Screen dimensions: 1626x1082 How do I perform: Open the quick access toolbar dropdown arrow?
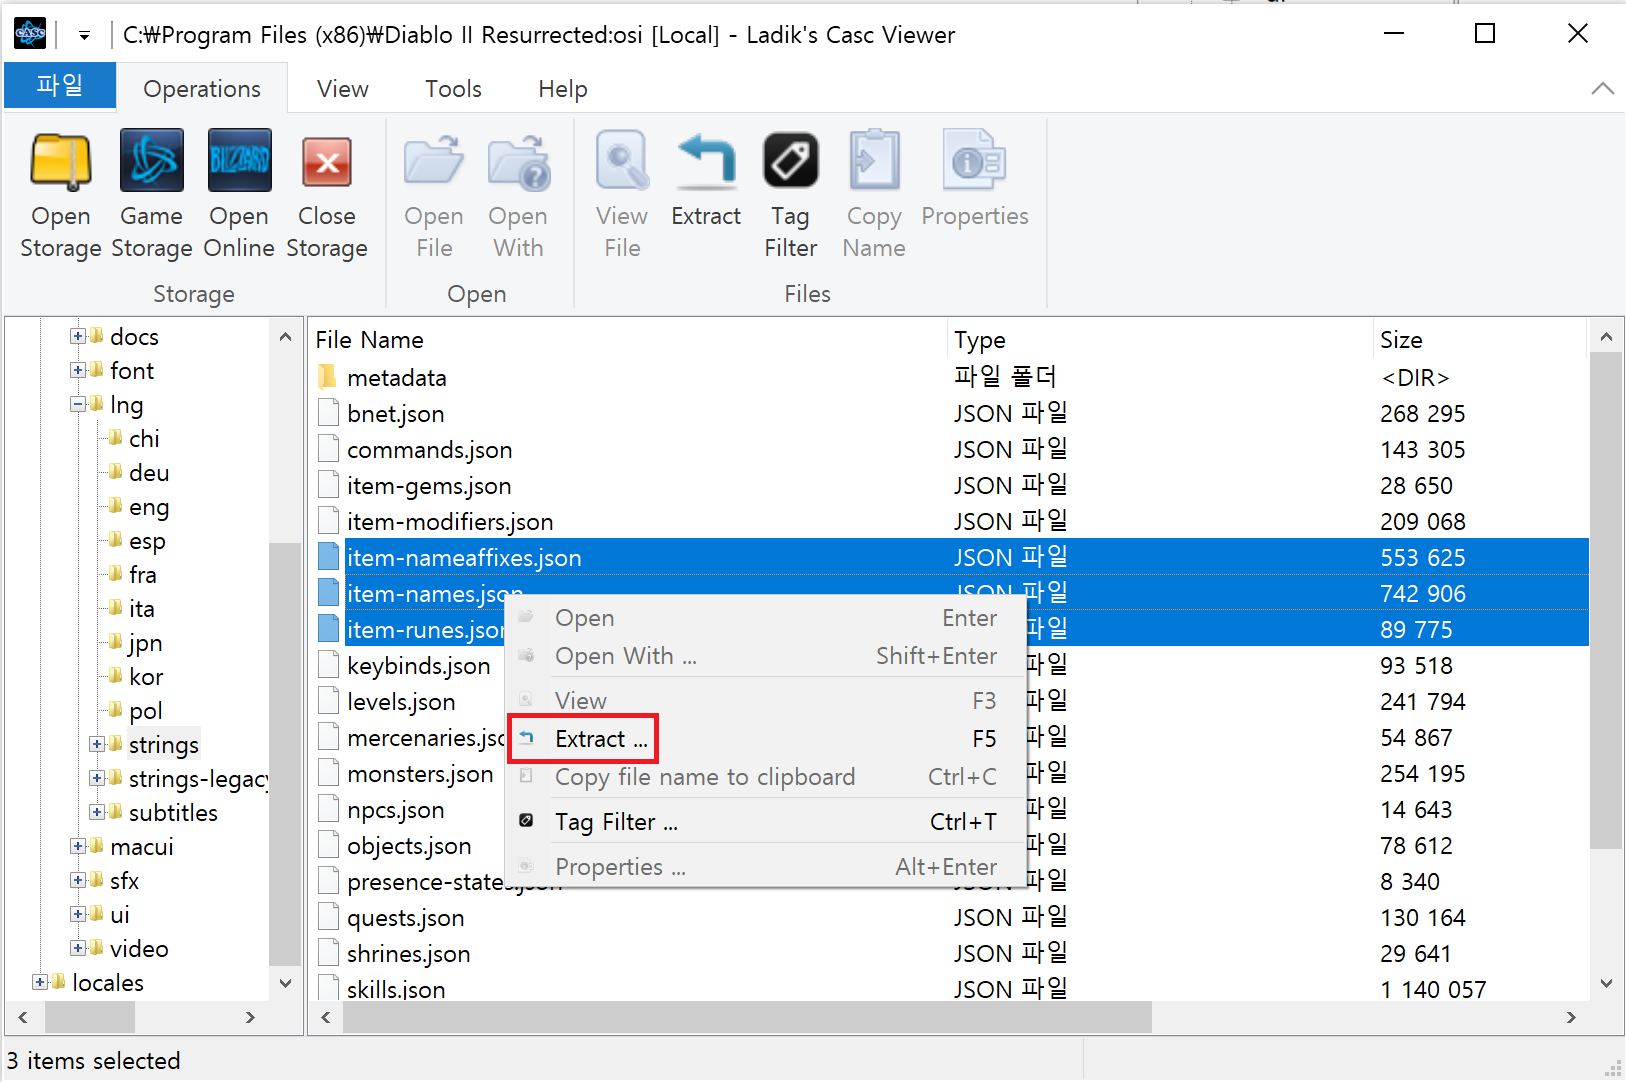tap(84, 35)
